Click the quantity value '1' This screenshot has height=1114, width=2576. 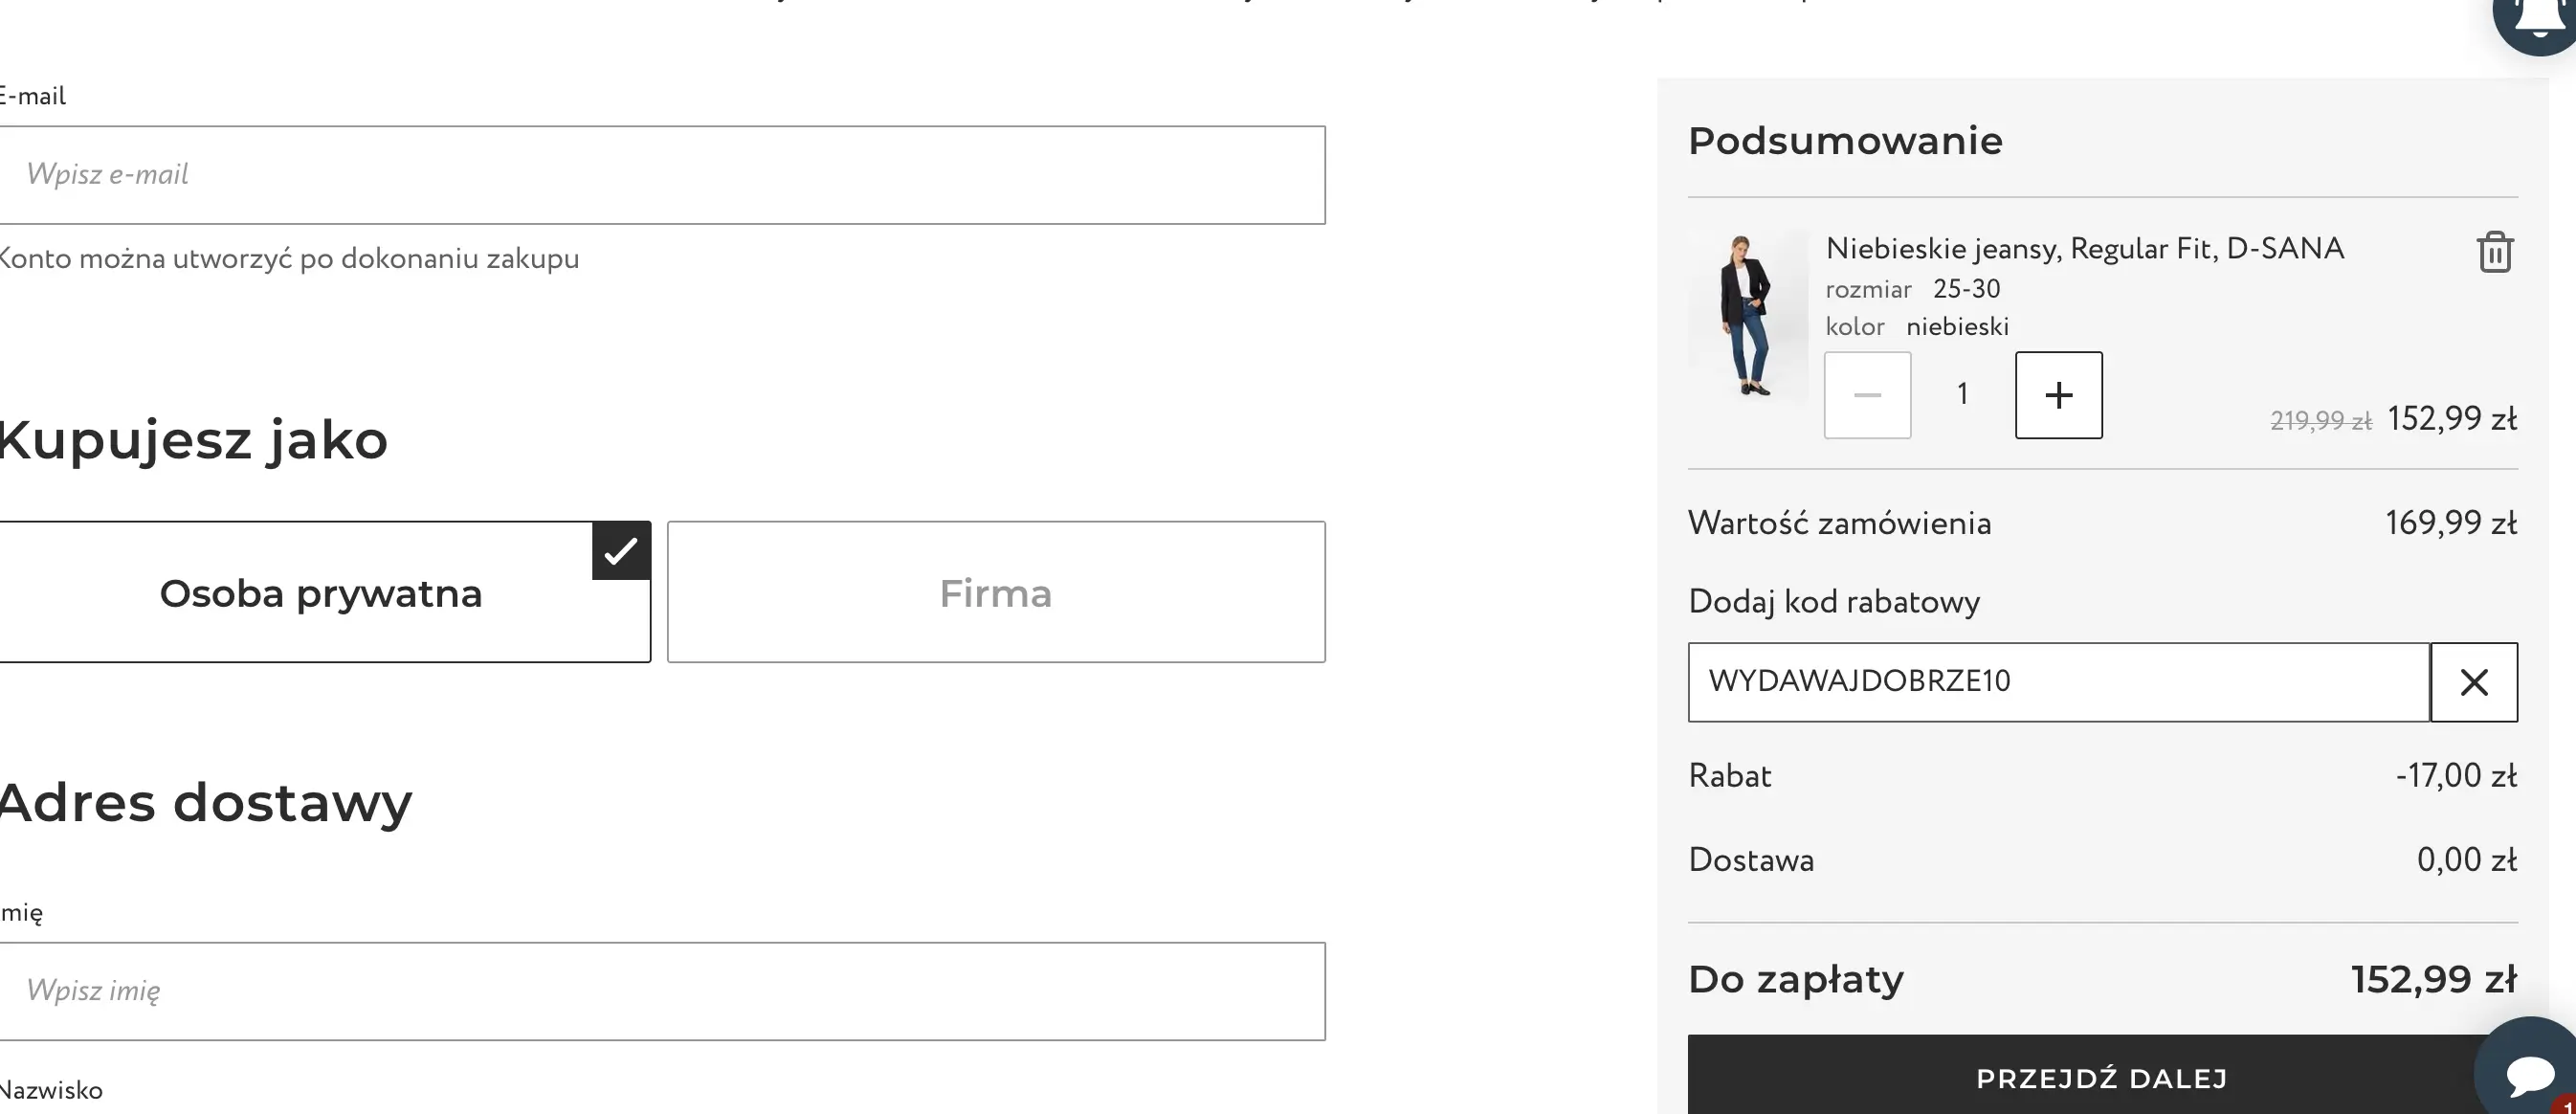tap(1962, 394)
